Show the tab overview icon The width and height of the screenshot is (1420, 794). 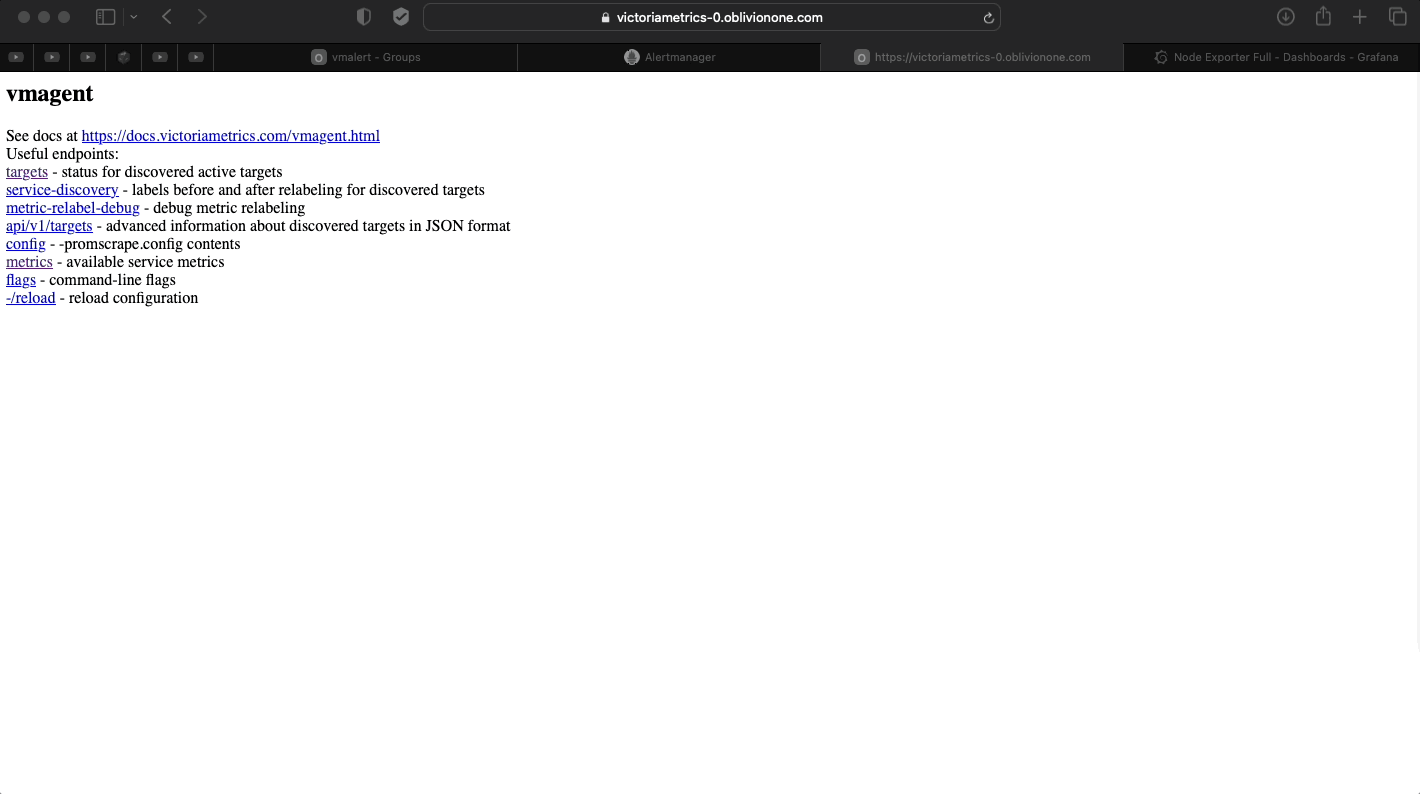(x=1397, y=17)
